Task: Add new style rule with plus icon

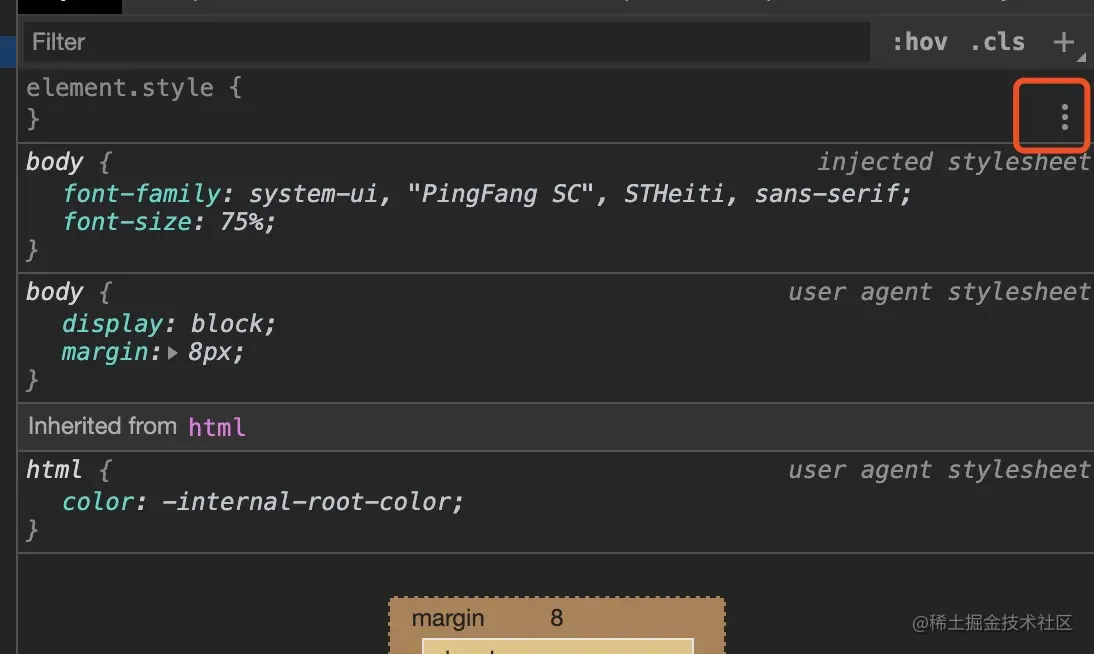Action: point(1063,42)
